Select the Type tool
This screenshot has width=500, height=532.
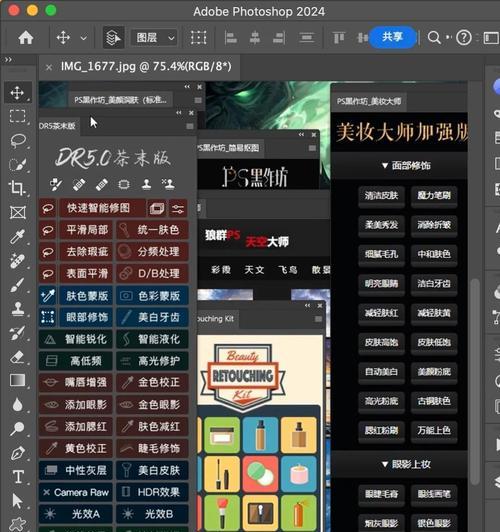coord(18,477)
